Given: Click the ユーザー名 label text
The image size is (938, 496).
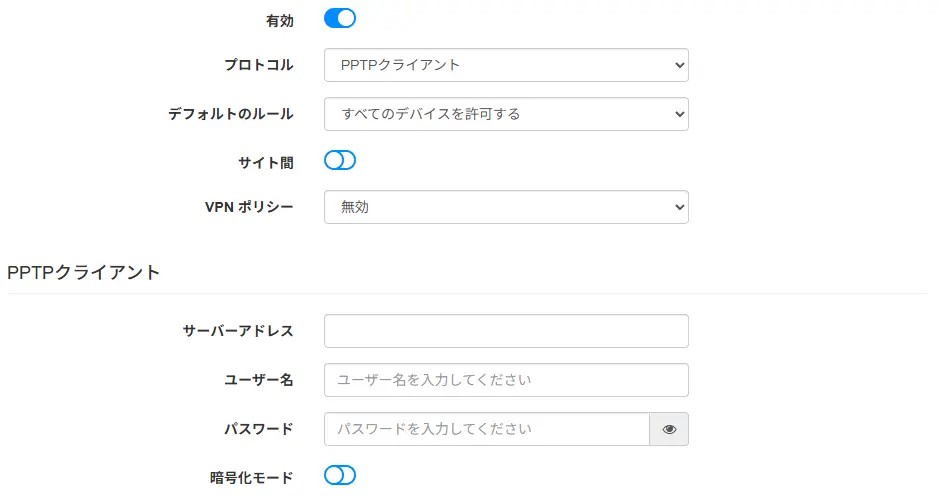Looking at the screenshot, I should click(x=258, y=380).
